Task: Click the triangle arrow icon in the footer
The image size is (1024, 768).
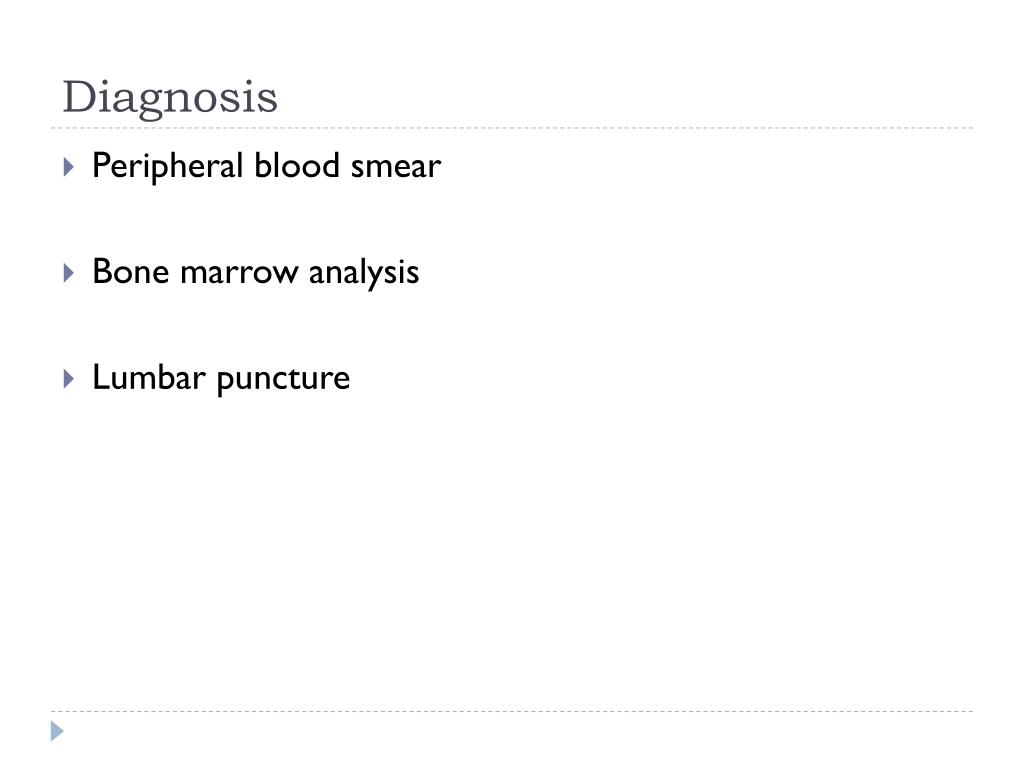Action: click(x=57, y=731)
